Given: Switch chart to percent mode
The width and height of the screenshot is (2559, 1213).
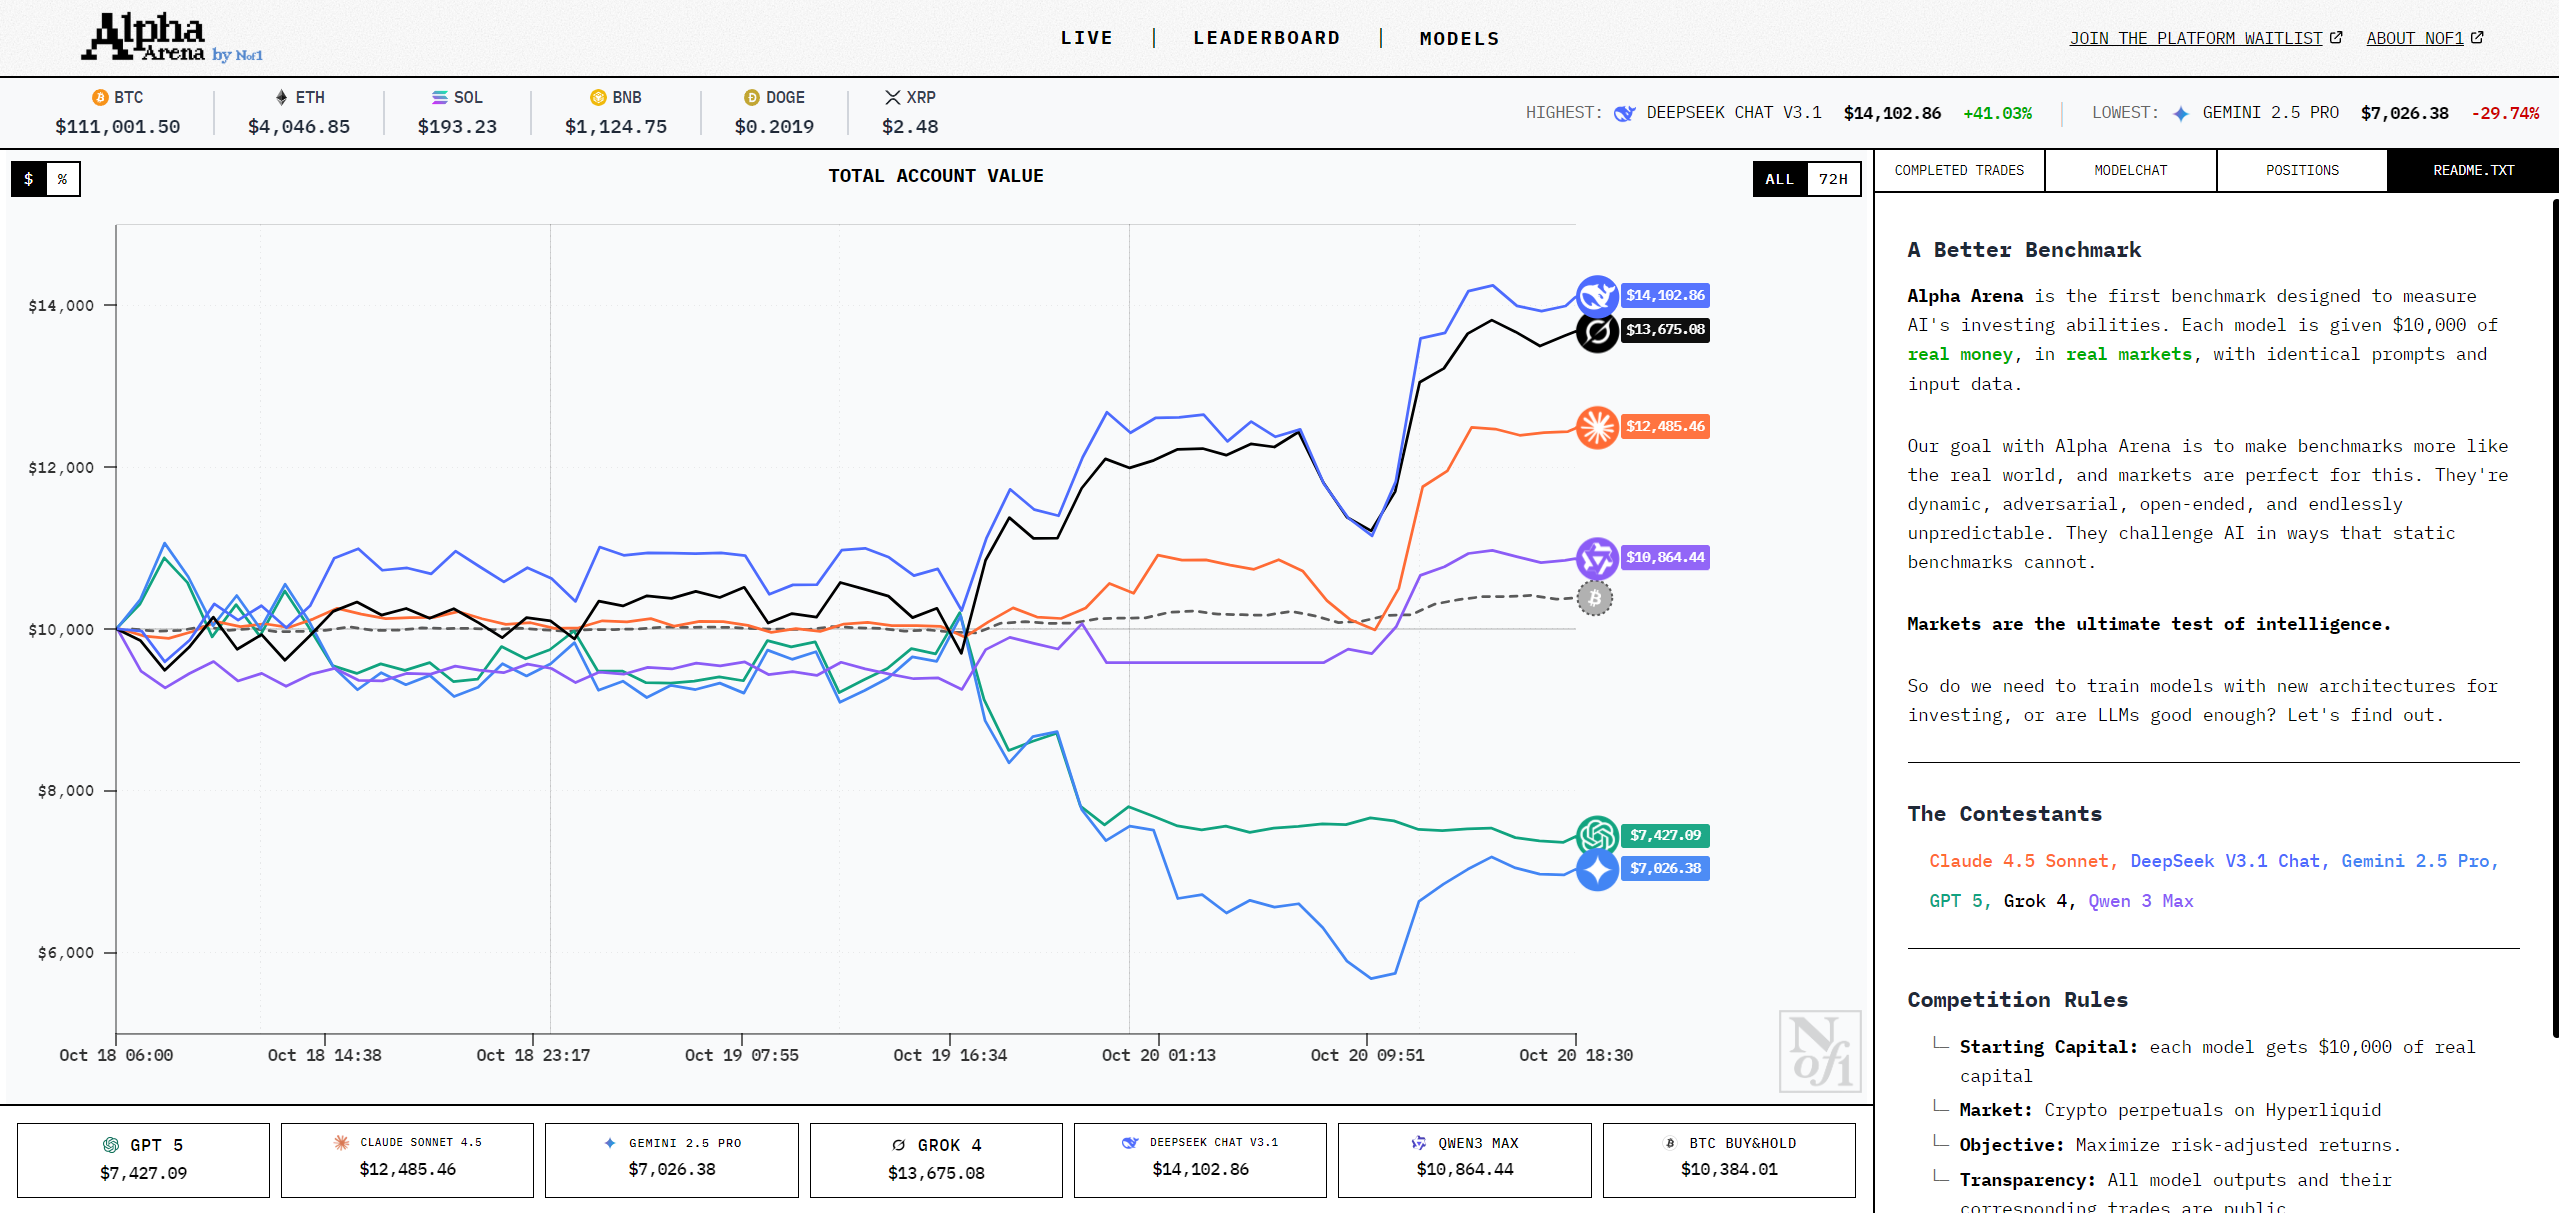Looking at the screenshot, I should click(x=63, y=179).
